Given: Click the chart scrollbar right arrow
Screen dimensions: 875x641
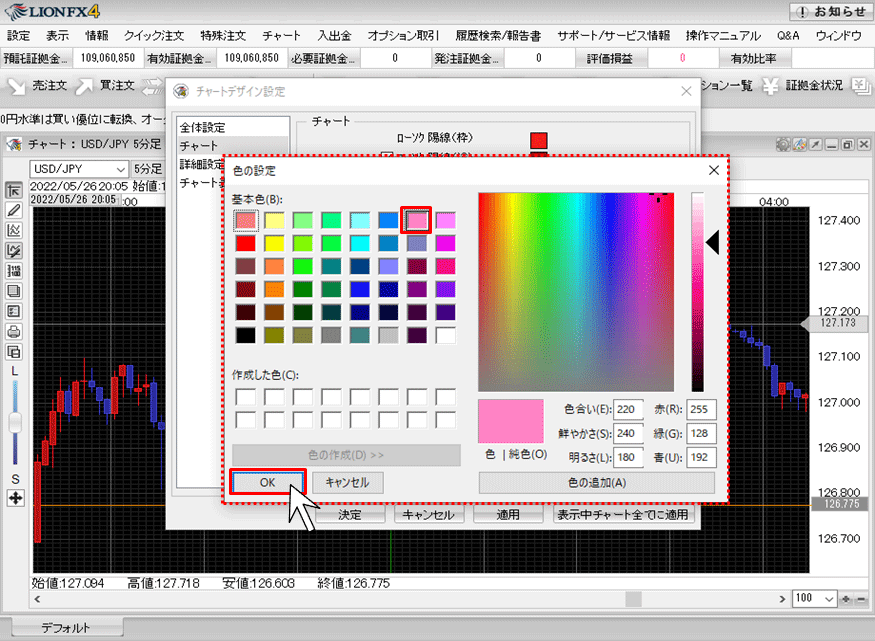Looking at the screenshot, I should (x=782, y=599).
